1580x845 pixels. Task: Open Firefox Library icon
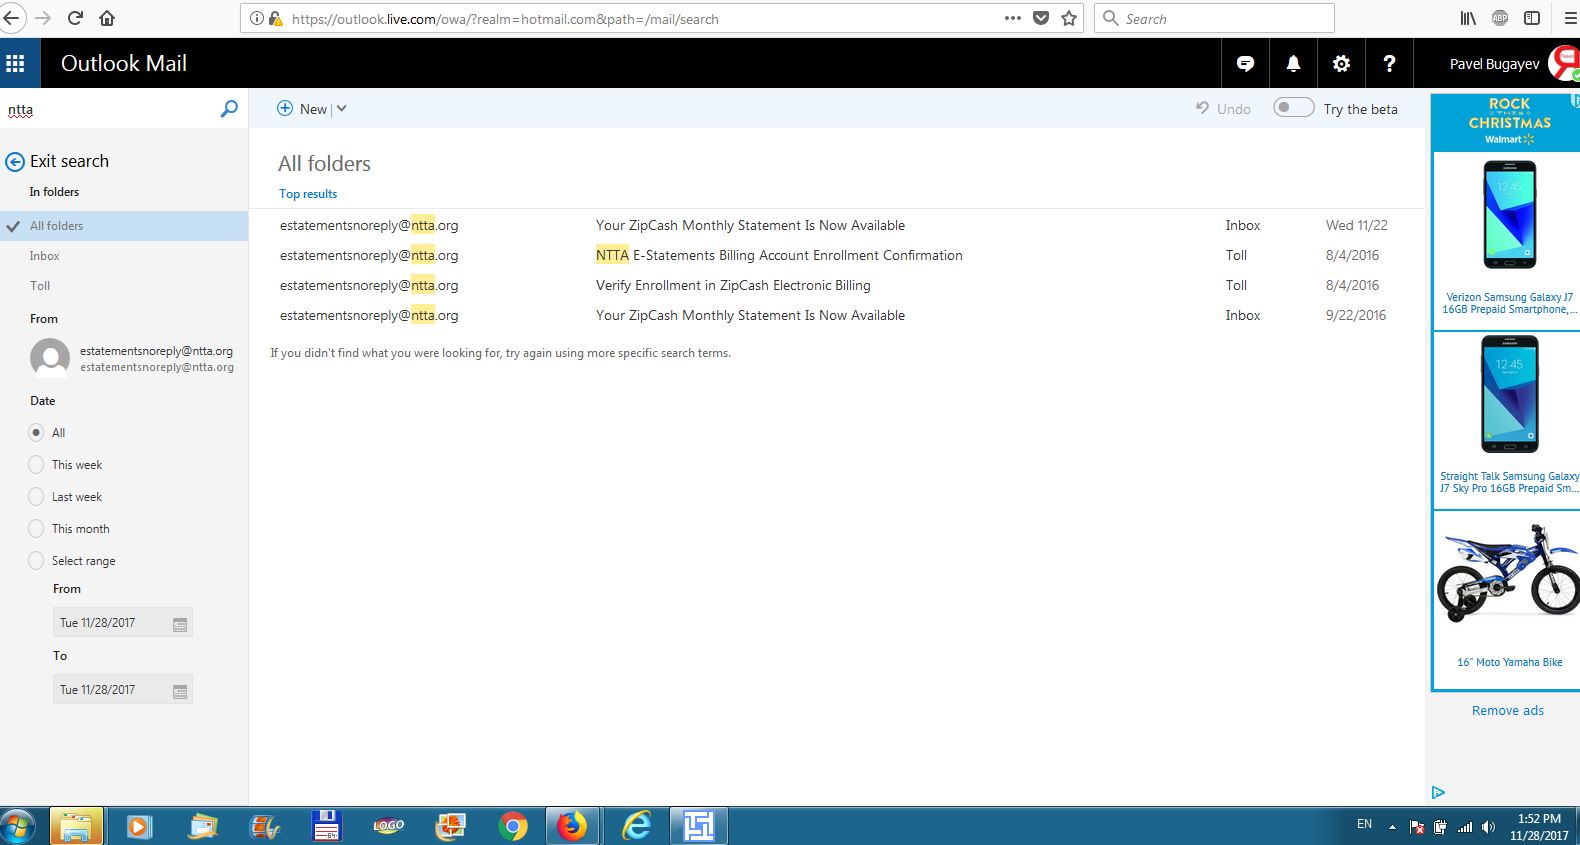(1468, 18)
